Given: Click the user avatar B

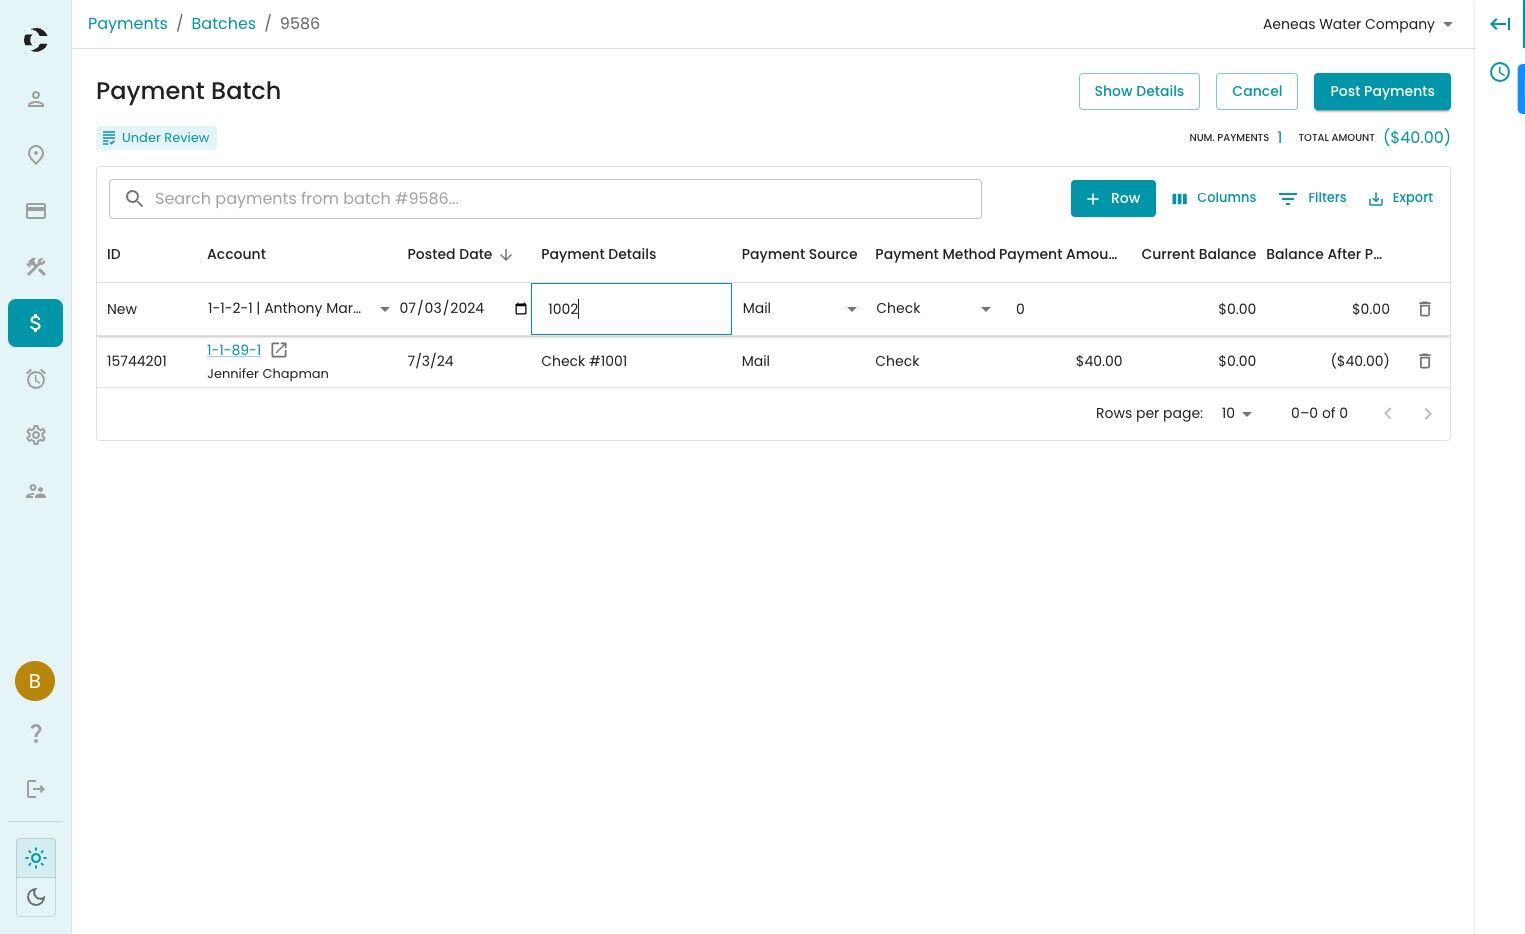Looking at the screenshot, I should [35, 681].
